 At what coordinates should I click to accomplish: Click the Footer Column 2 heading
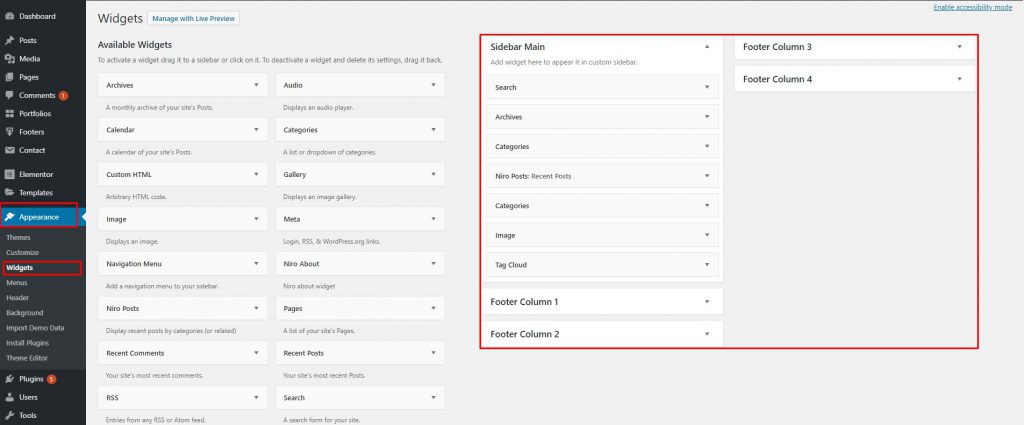pyautogui.click(x=524, y=334)
